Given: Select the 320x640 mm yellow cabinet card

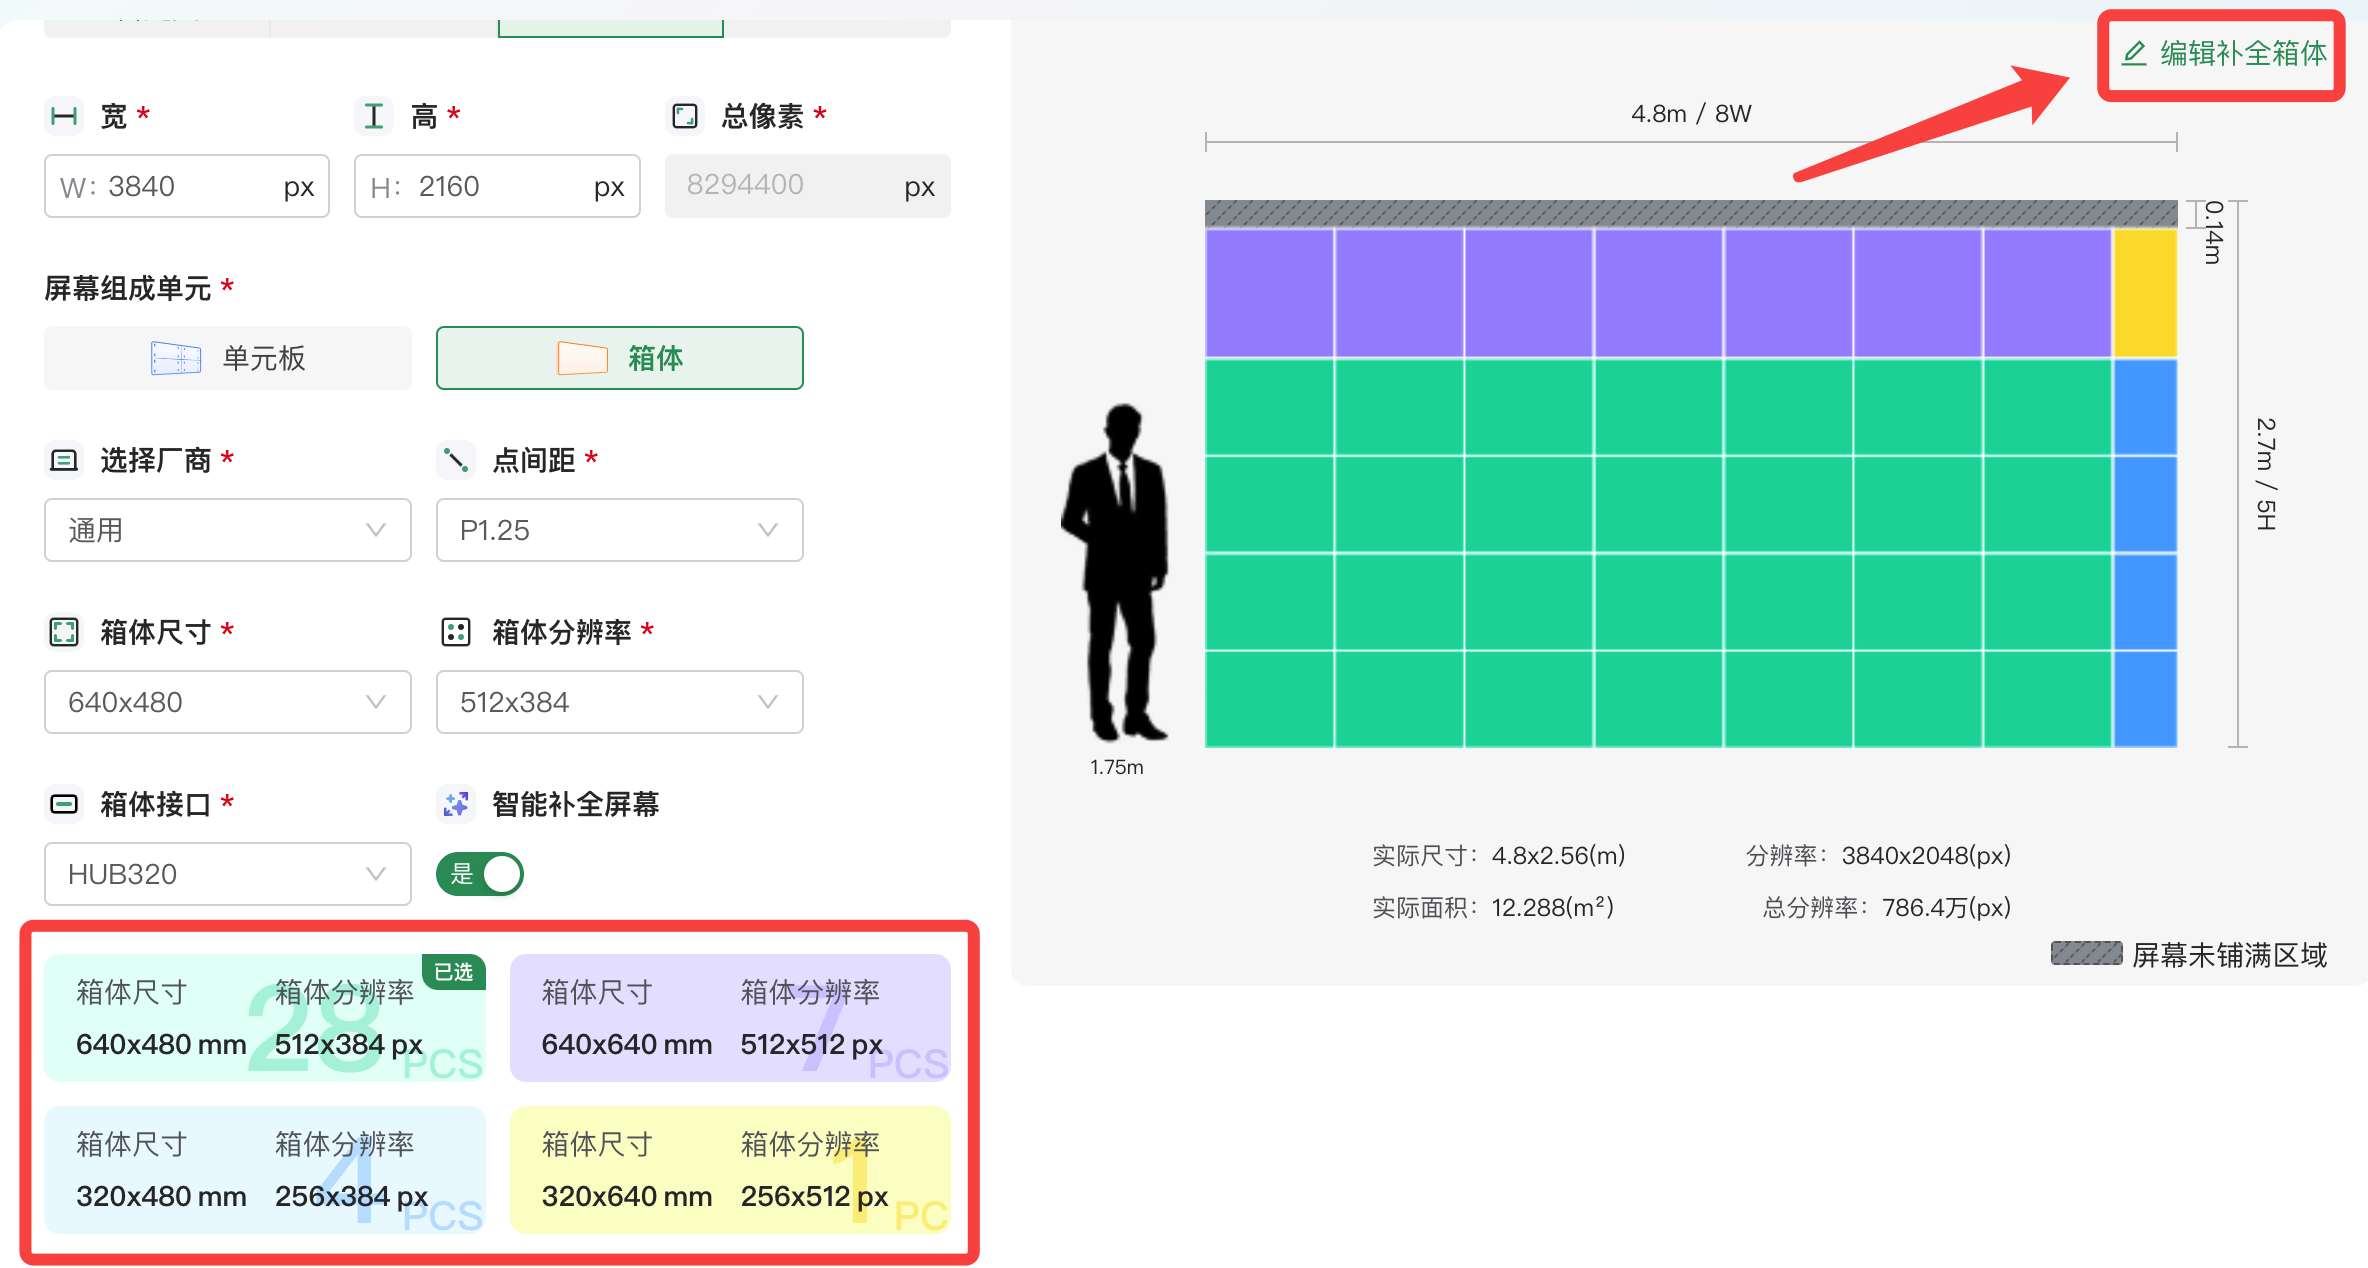Looking at the screenshot, I should click(x=729, y=1170).
